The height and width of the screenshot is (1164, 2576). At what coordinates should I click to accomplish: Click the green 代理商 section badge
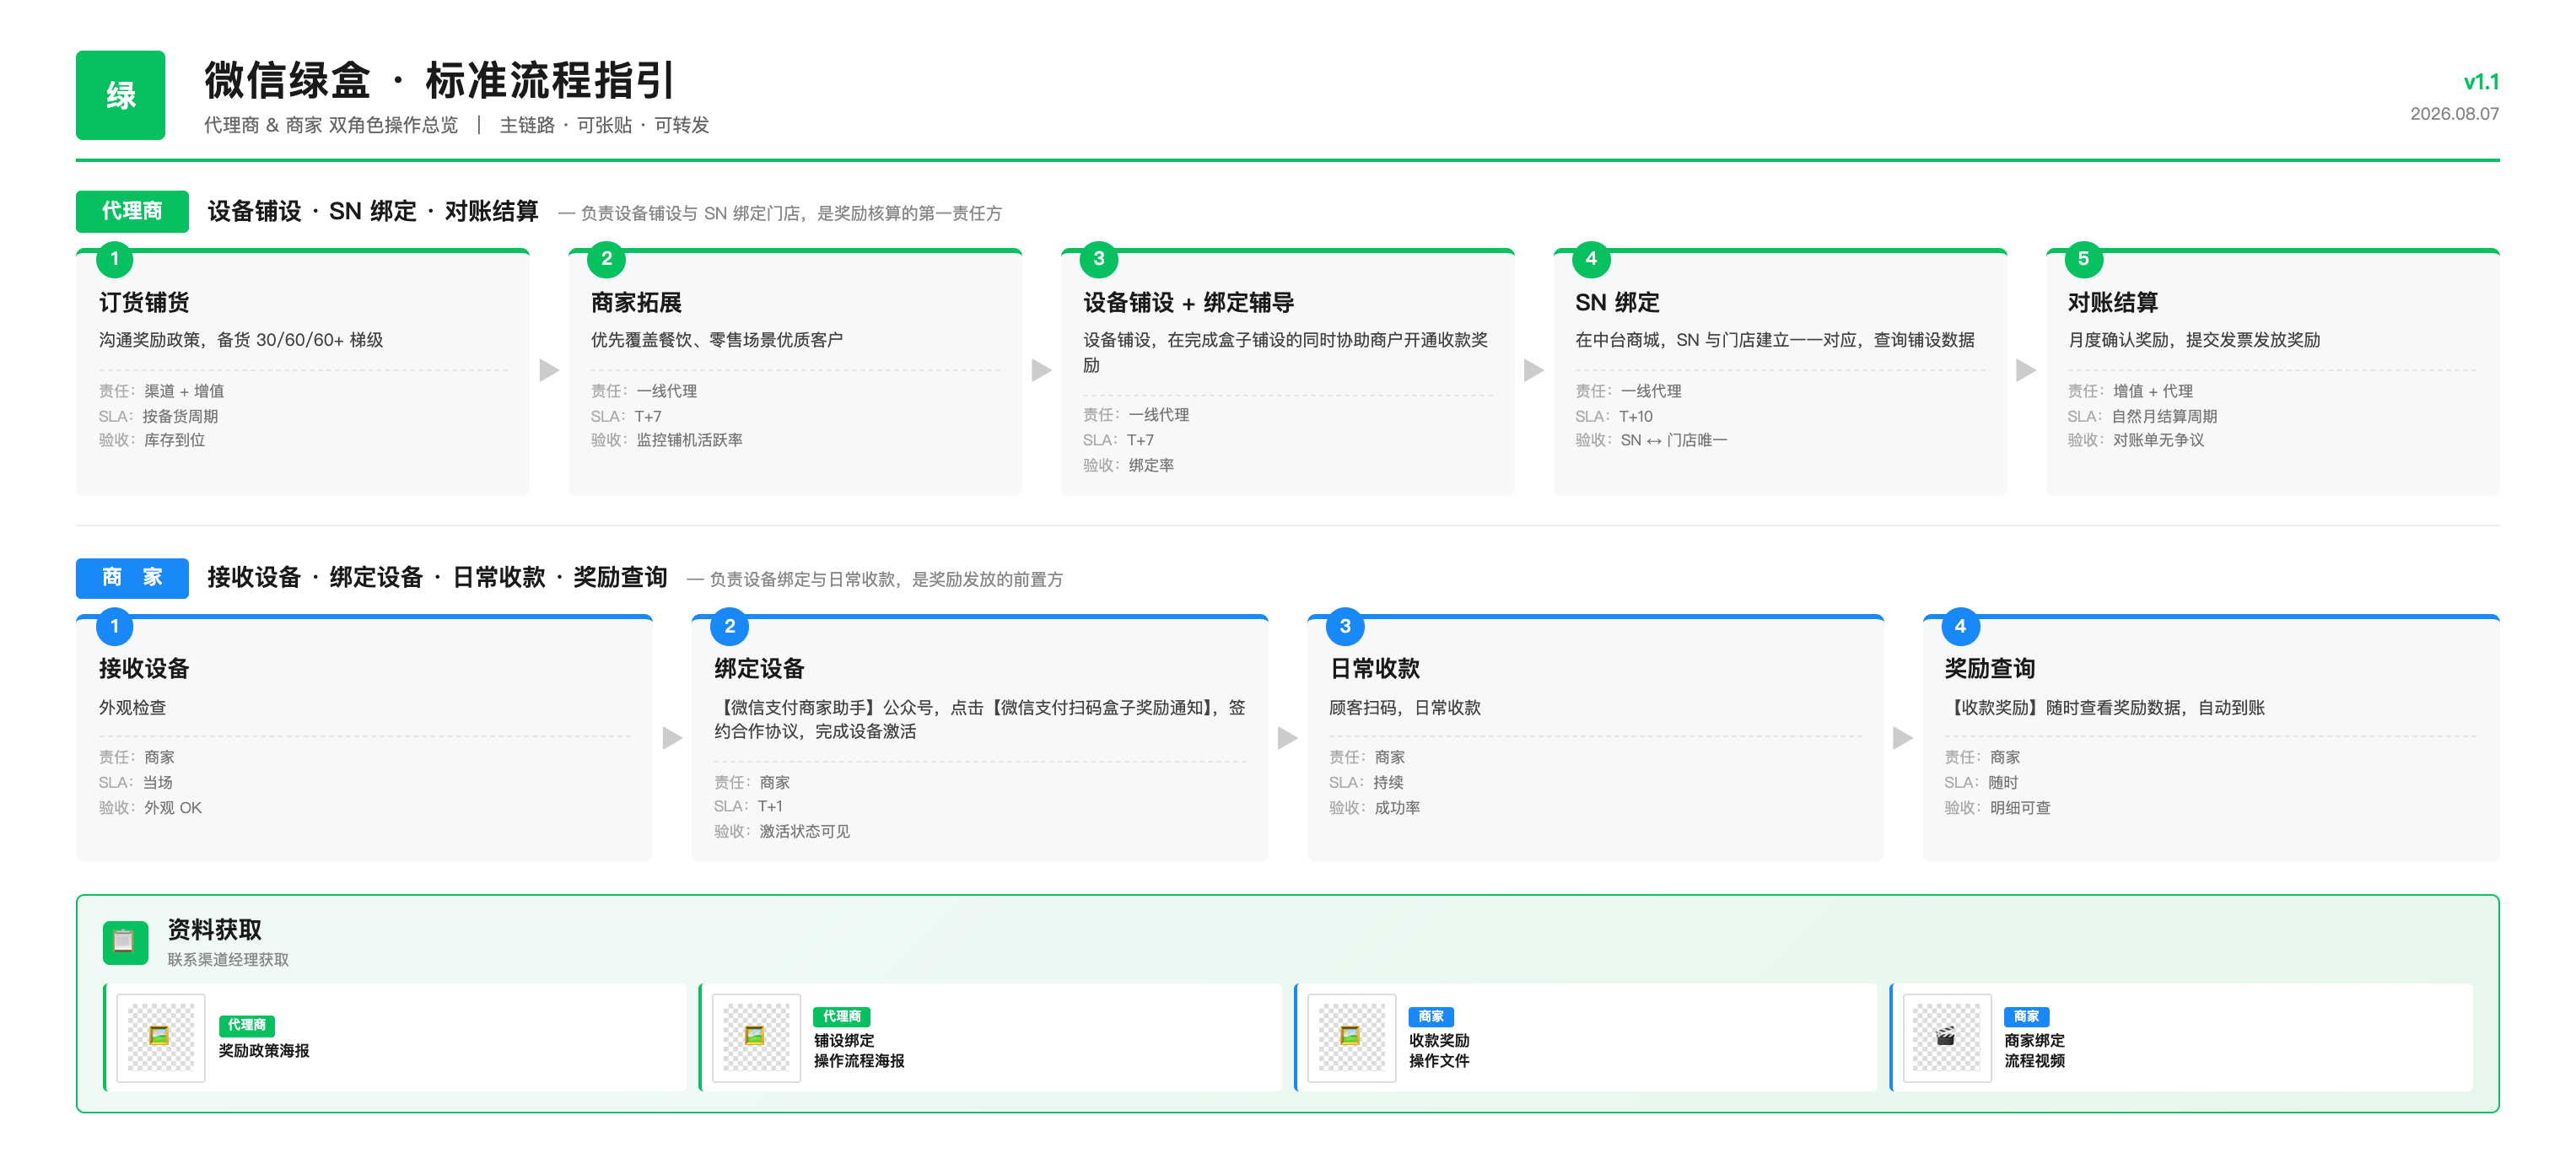[x=132, y=211]
